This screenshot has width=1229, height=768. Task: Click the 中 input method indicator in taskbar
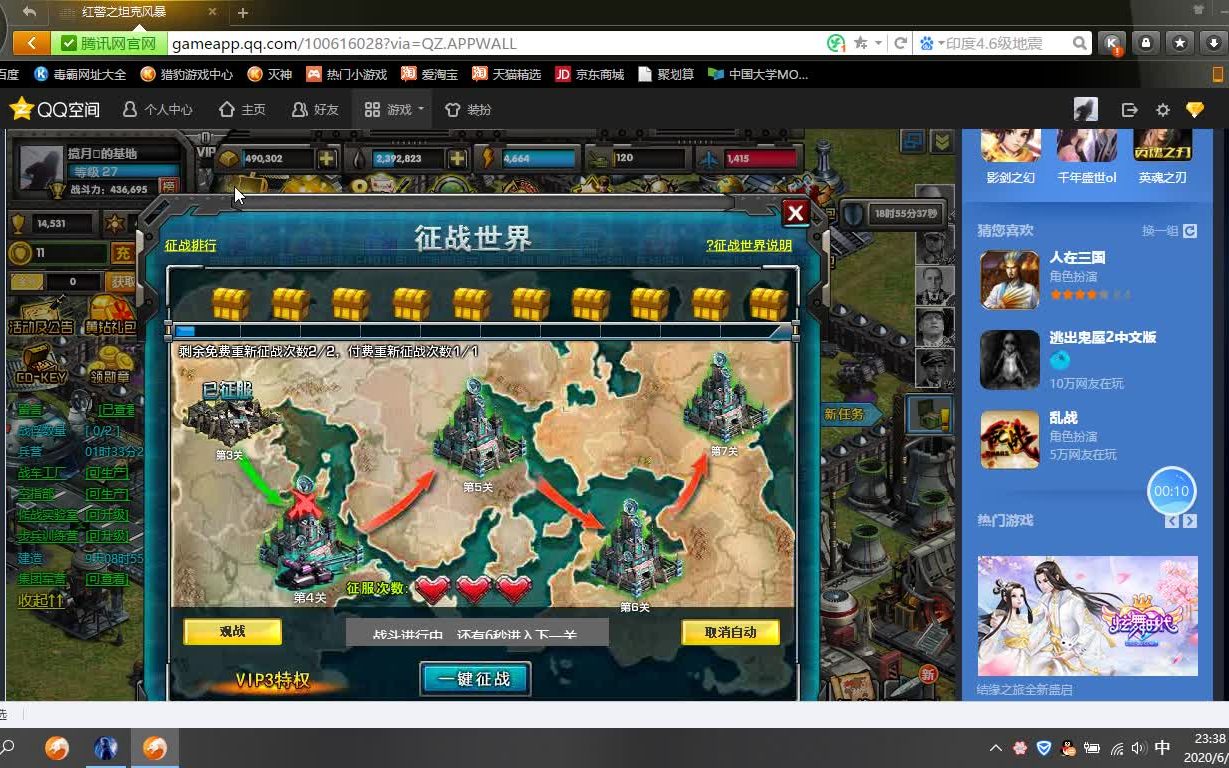1162,748
